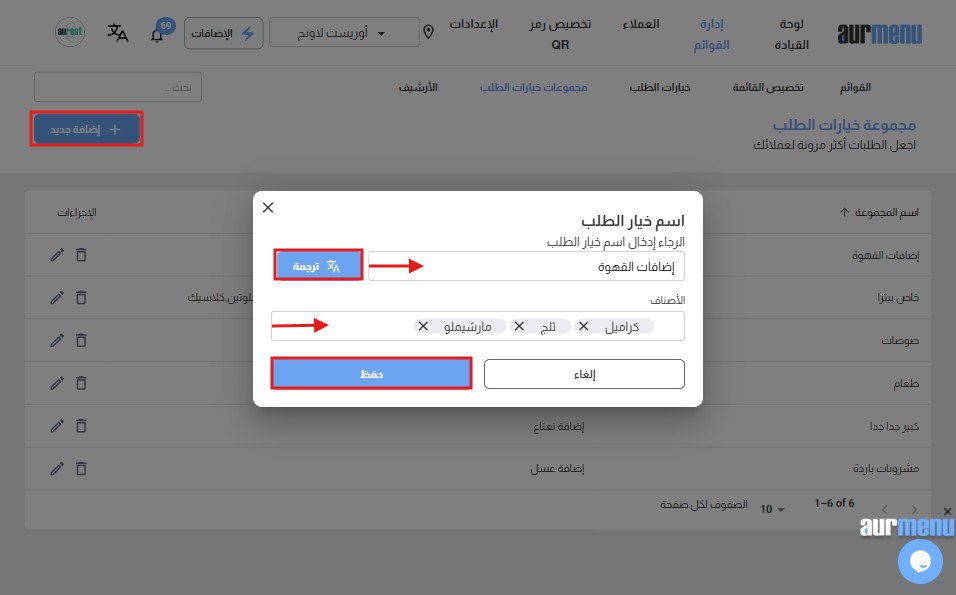Click إضافة جديد add new button

pyautogui.click(x=86, y=129)
